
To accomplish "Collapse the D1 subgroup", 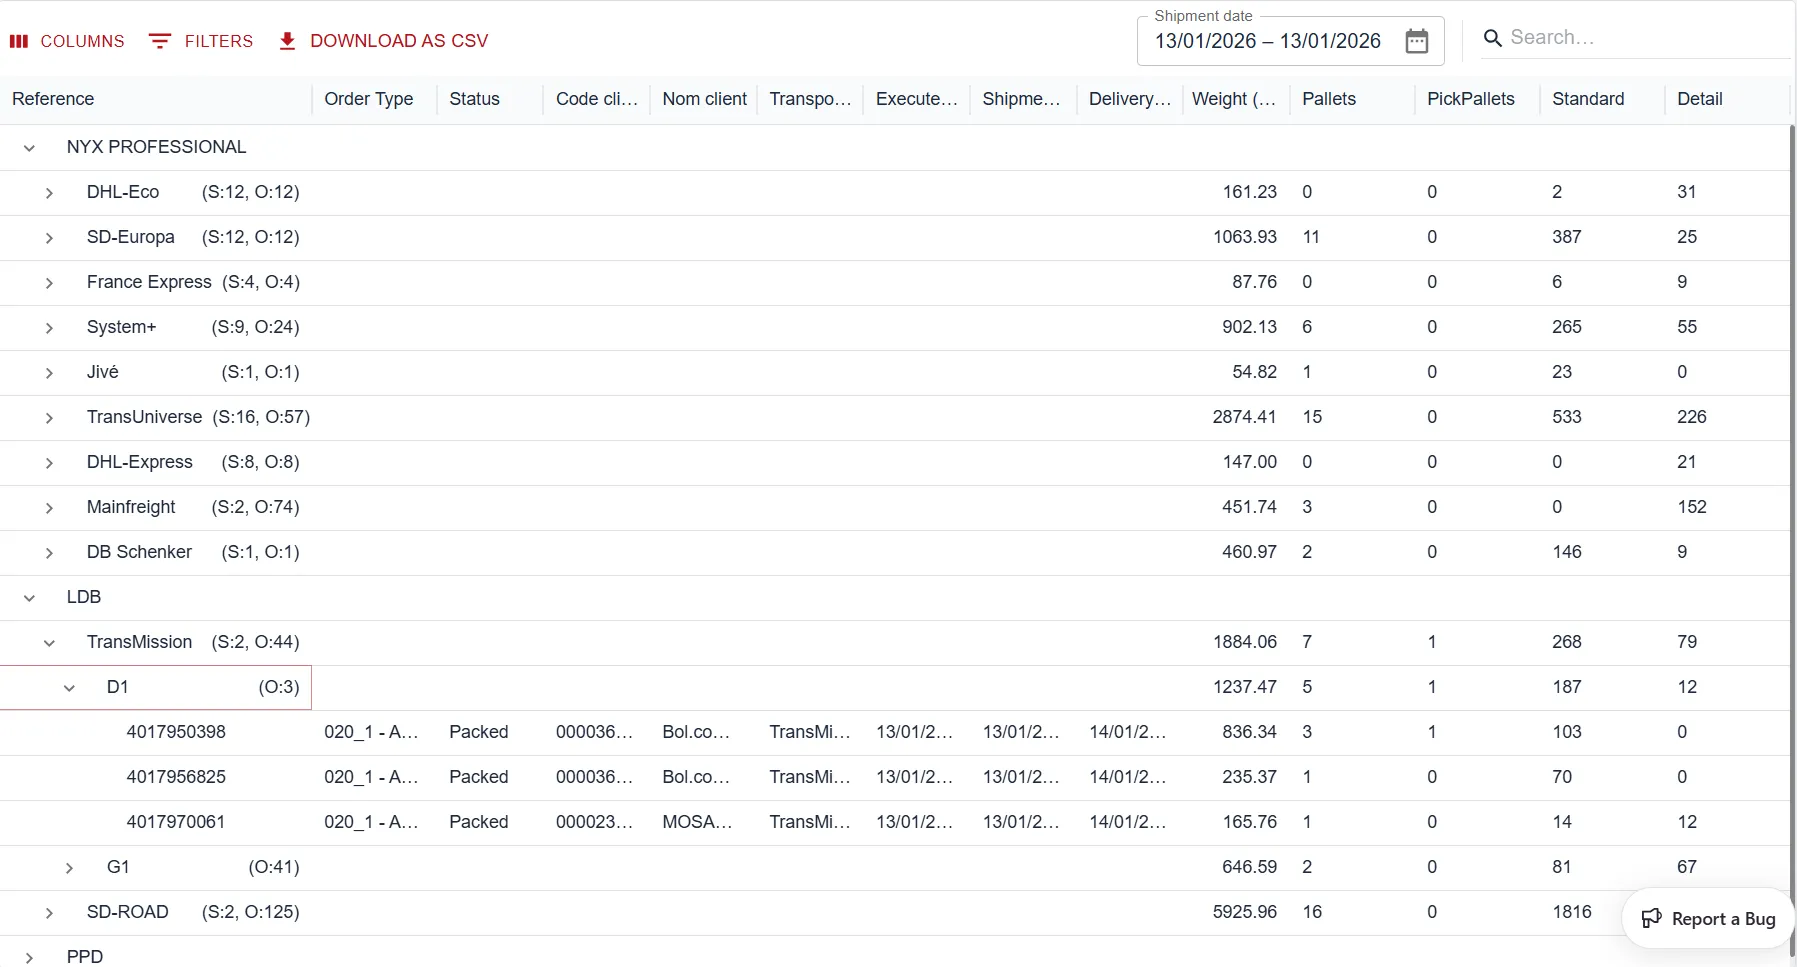I will click(x=69, y=688).
